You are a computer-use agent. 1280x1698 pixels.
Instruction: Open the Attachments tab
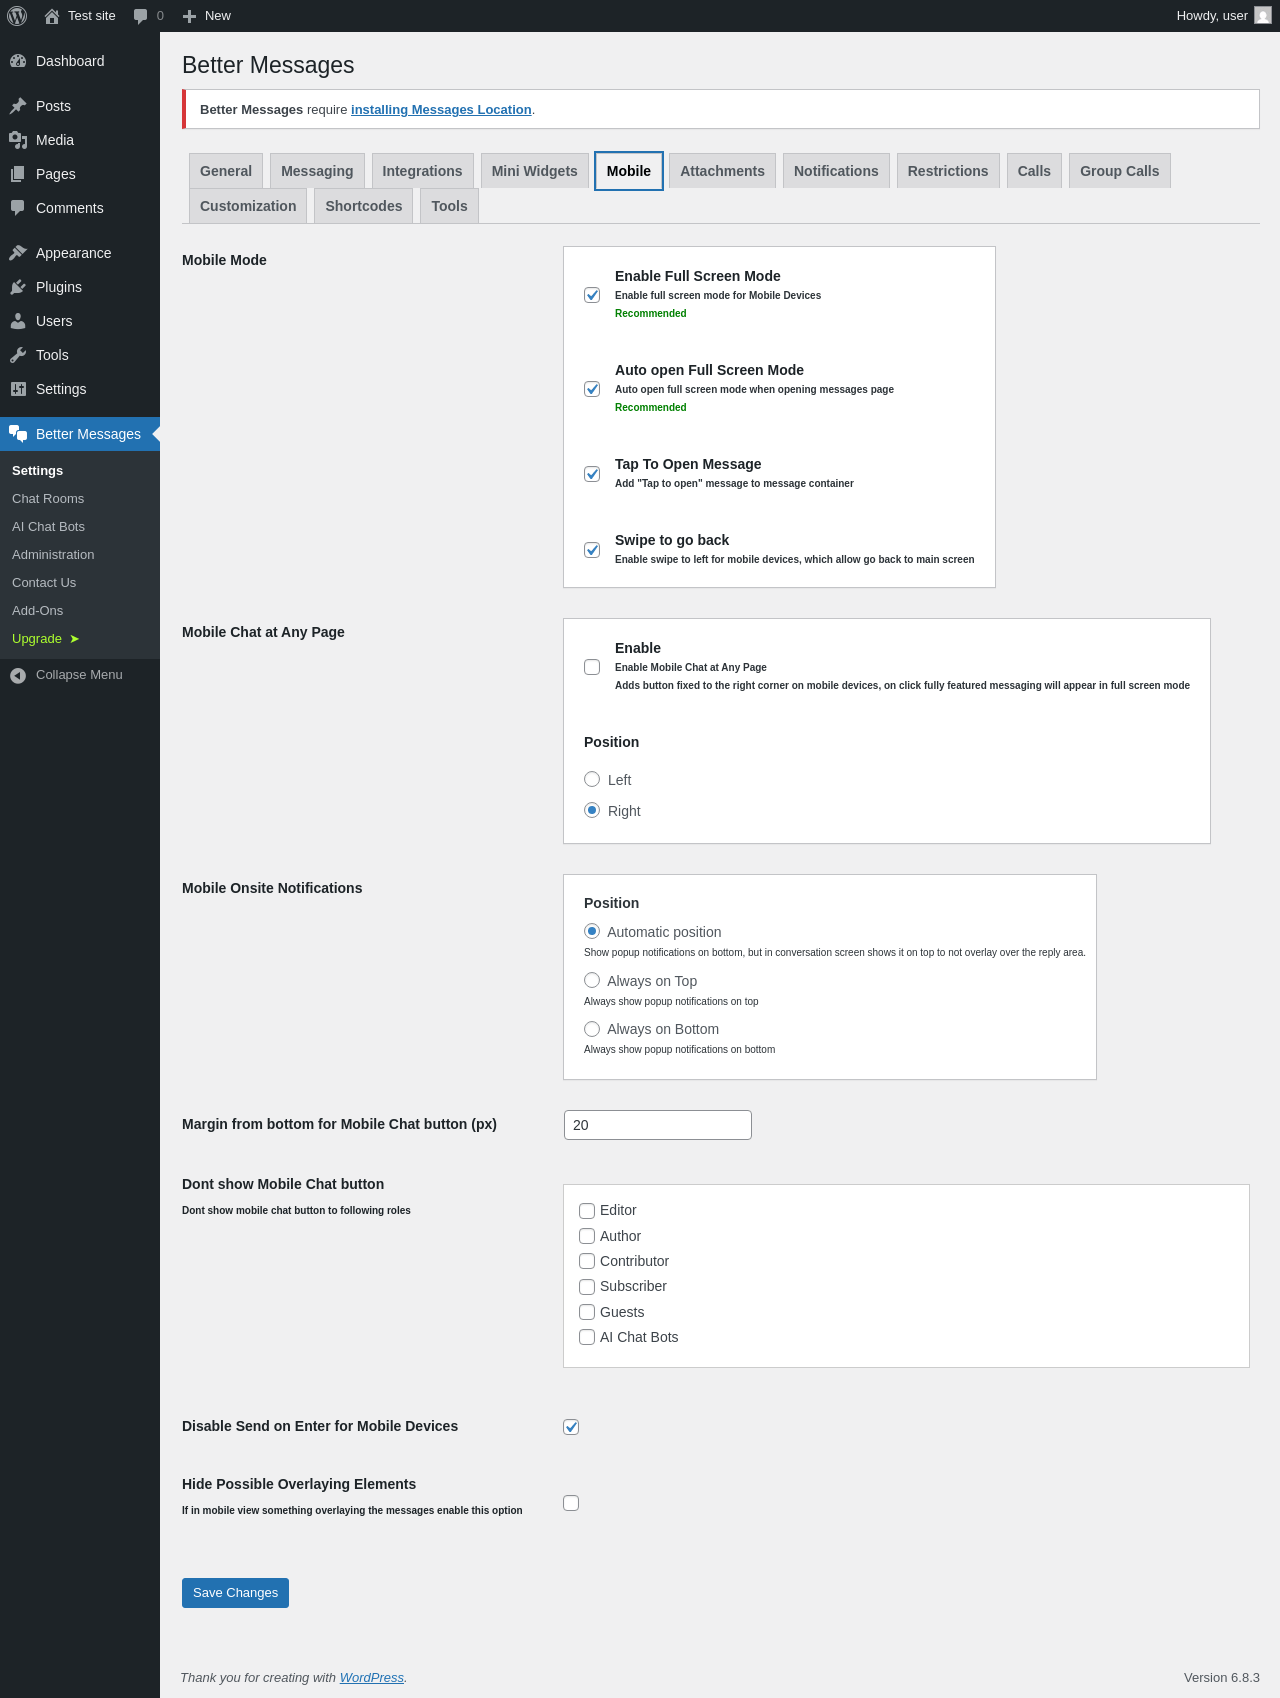click(x=722, y=171)
